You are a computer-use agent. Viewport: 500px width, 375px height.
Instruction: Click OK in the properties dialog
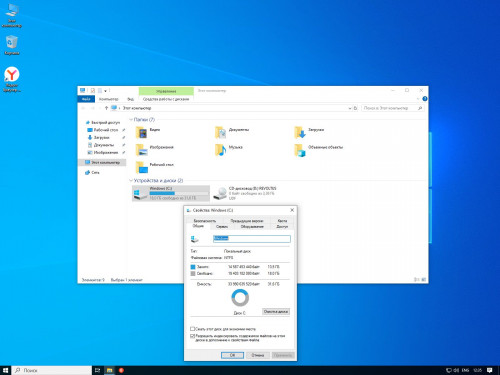tap(232, 355)
